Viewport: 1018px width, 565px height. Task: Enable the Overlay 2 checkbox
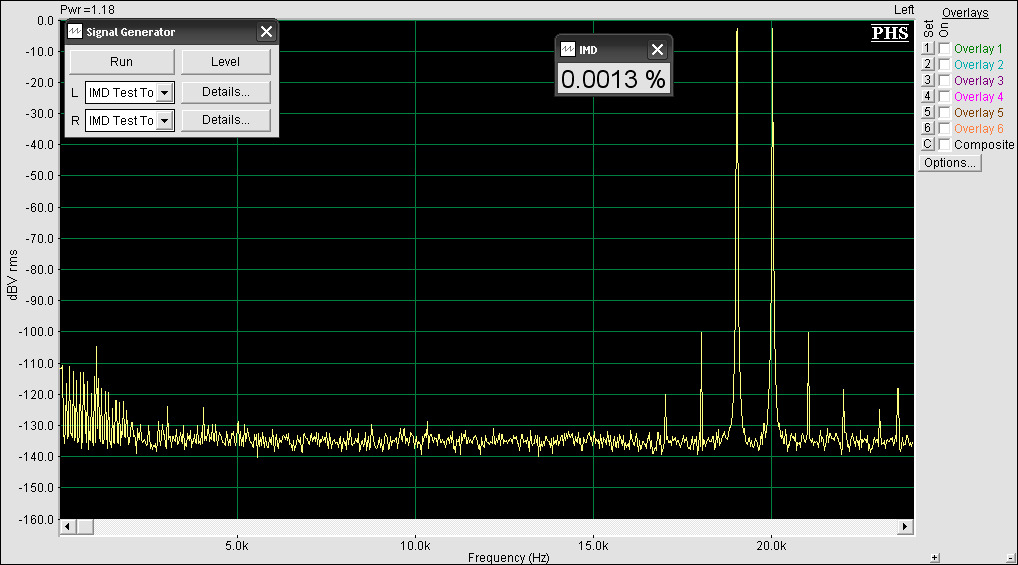[944, 65]
